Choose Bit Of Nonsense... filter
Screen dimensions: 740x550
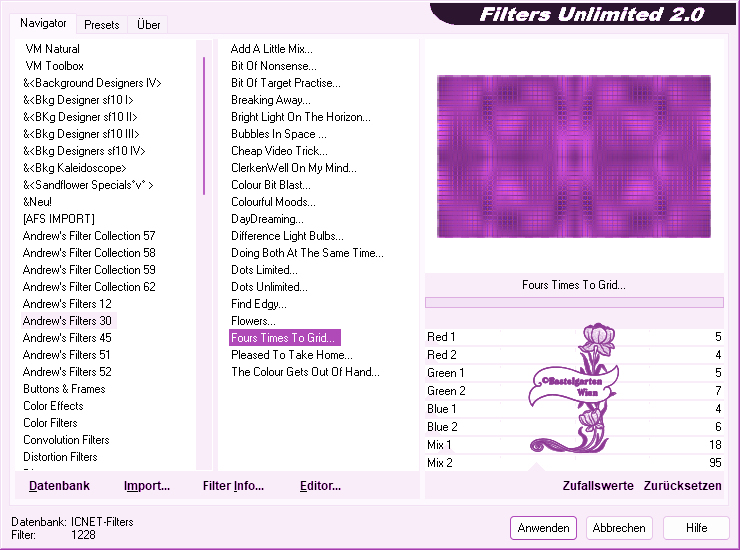(x=274, y=66)
